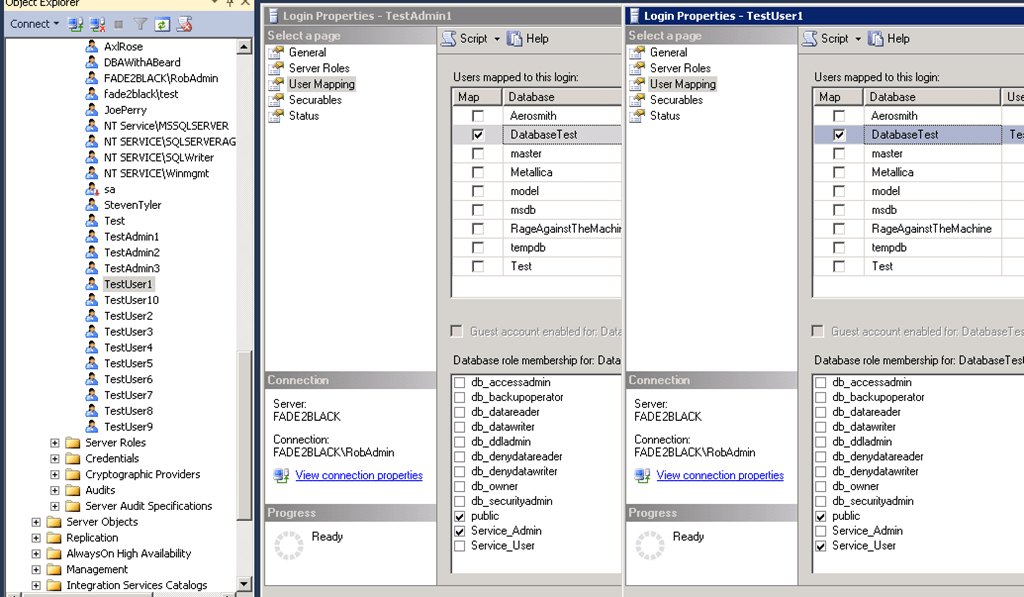Open General page in TestAdmin1 window
Viewport: 1024px width, 597px height.
308,52
